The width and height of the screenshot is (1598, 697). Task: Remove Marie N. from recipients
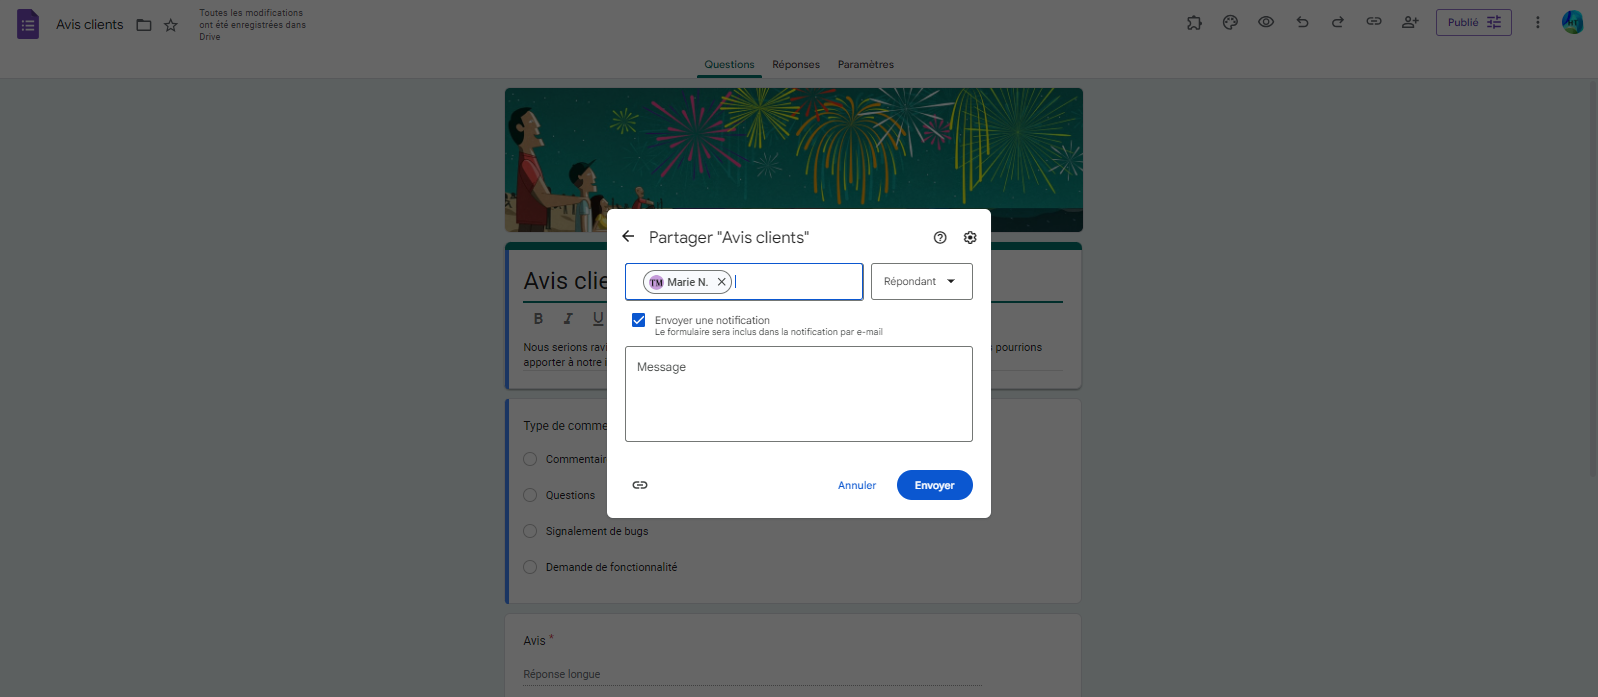coord(721,282)
